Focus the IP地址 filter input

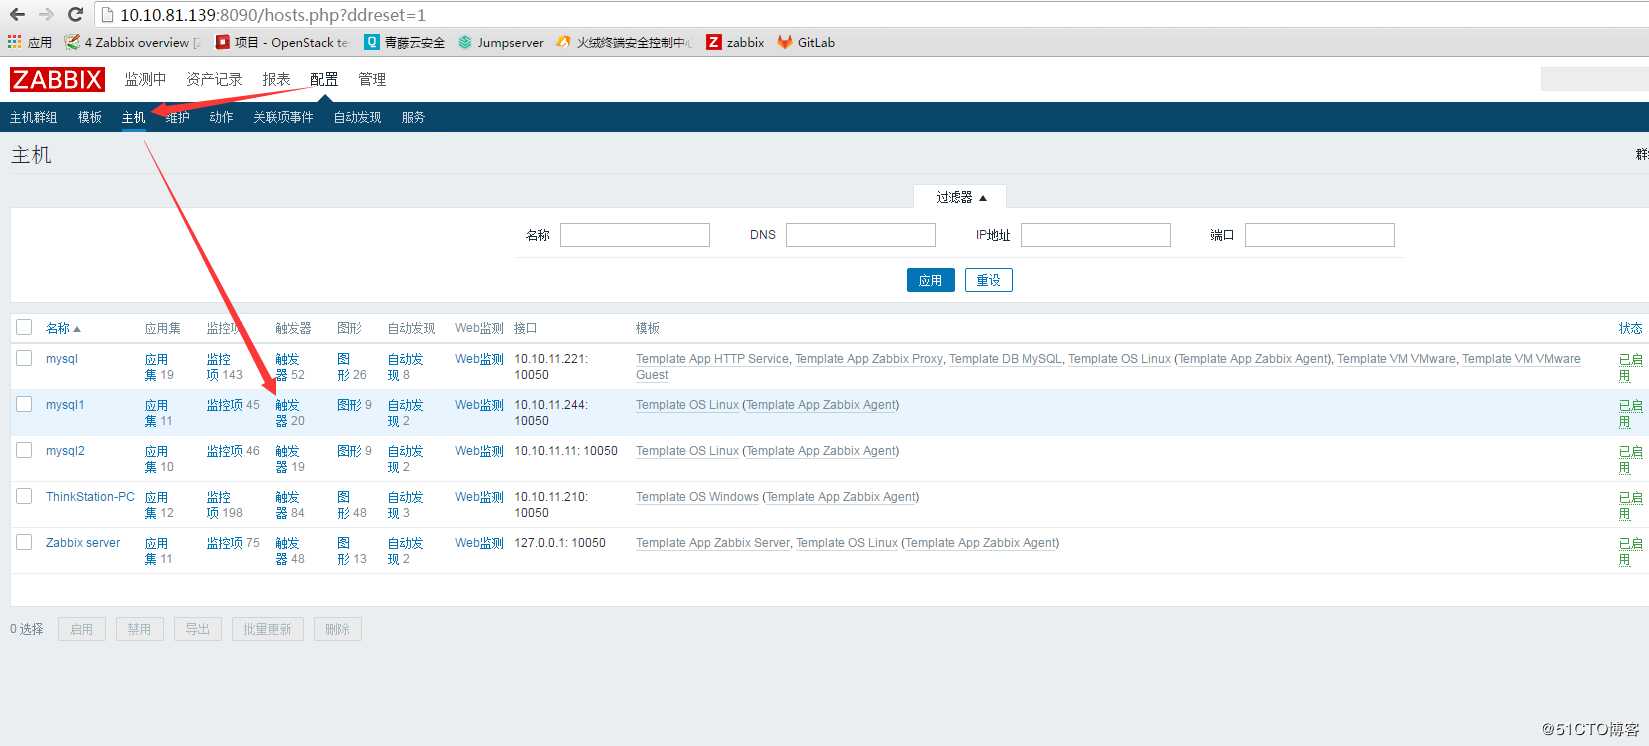tap(1096, 235)
